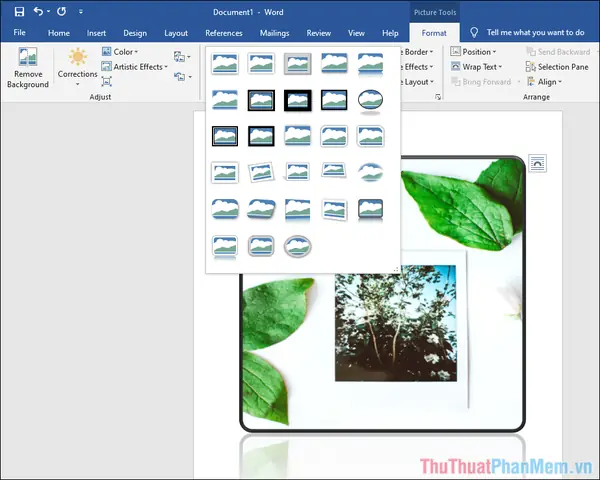Select Relaxed Perspective, White picture style
This screenshot has width=600, height=480.
[334, 171]
